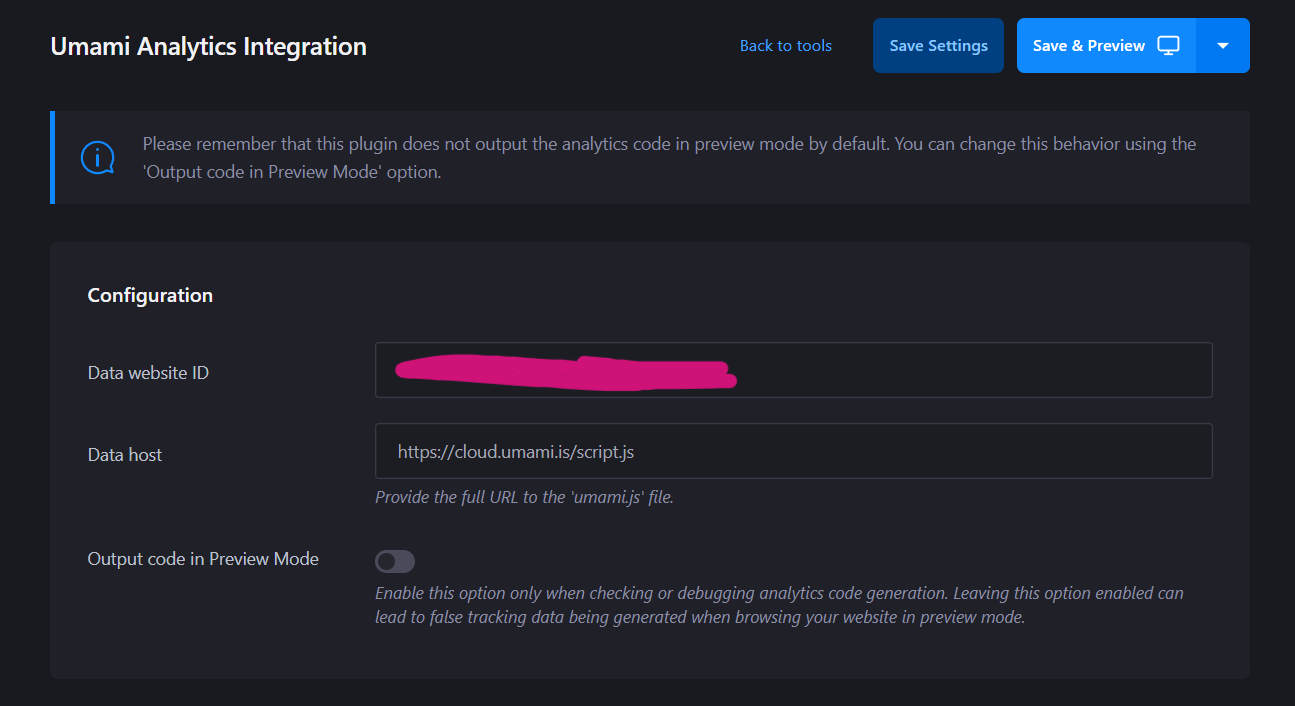Click the Data website ID label
Screen dimensions: 1295x706
click(148, 373)
